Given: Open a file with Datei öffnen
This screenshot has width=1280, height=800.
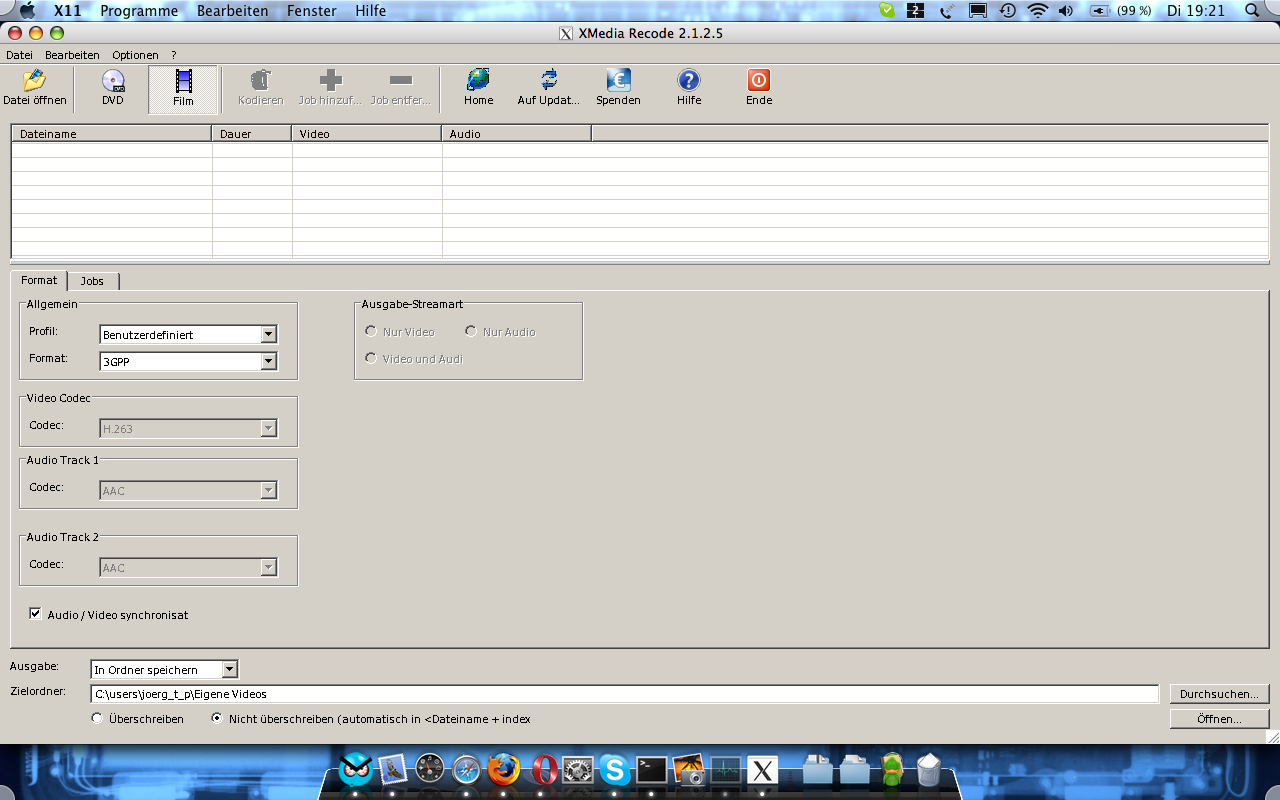Looking at the screenshot, I should tap(35, 88).
